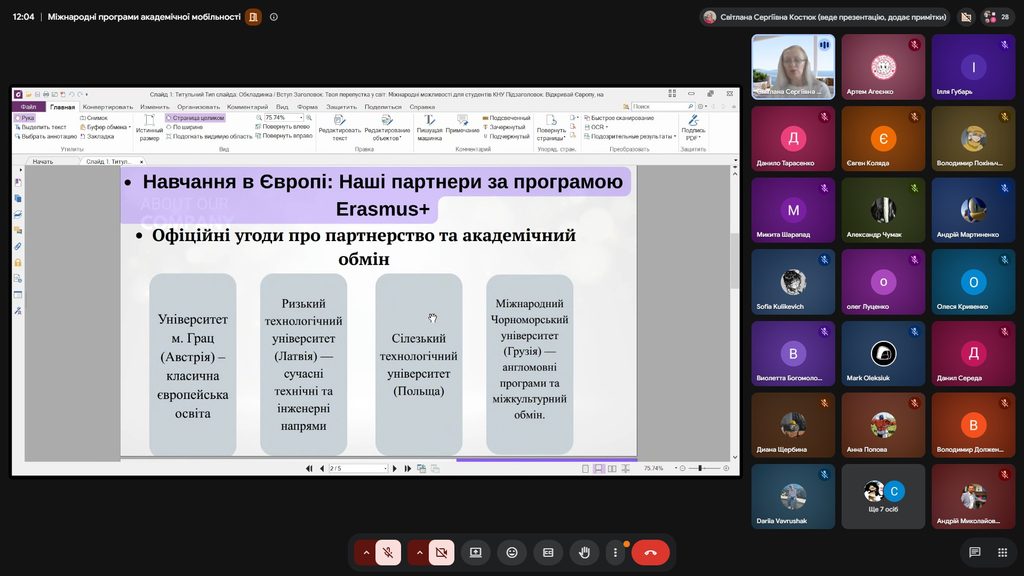The width and height of the screenshot is (1024, 576).
Task: Go to next page in PDF viewer
Action: pyautogui.click(x=394, y=468)
